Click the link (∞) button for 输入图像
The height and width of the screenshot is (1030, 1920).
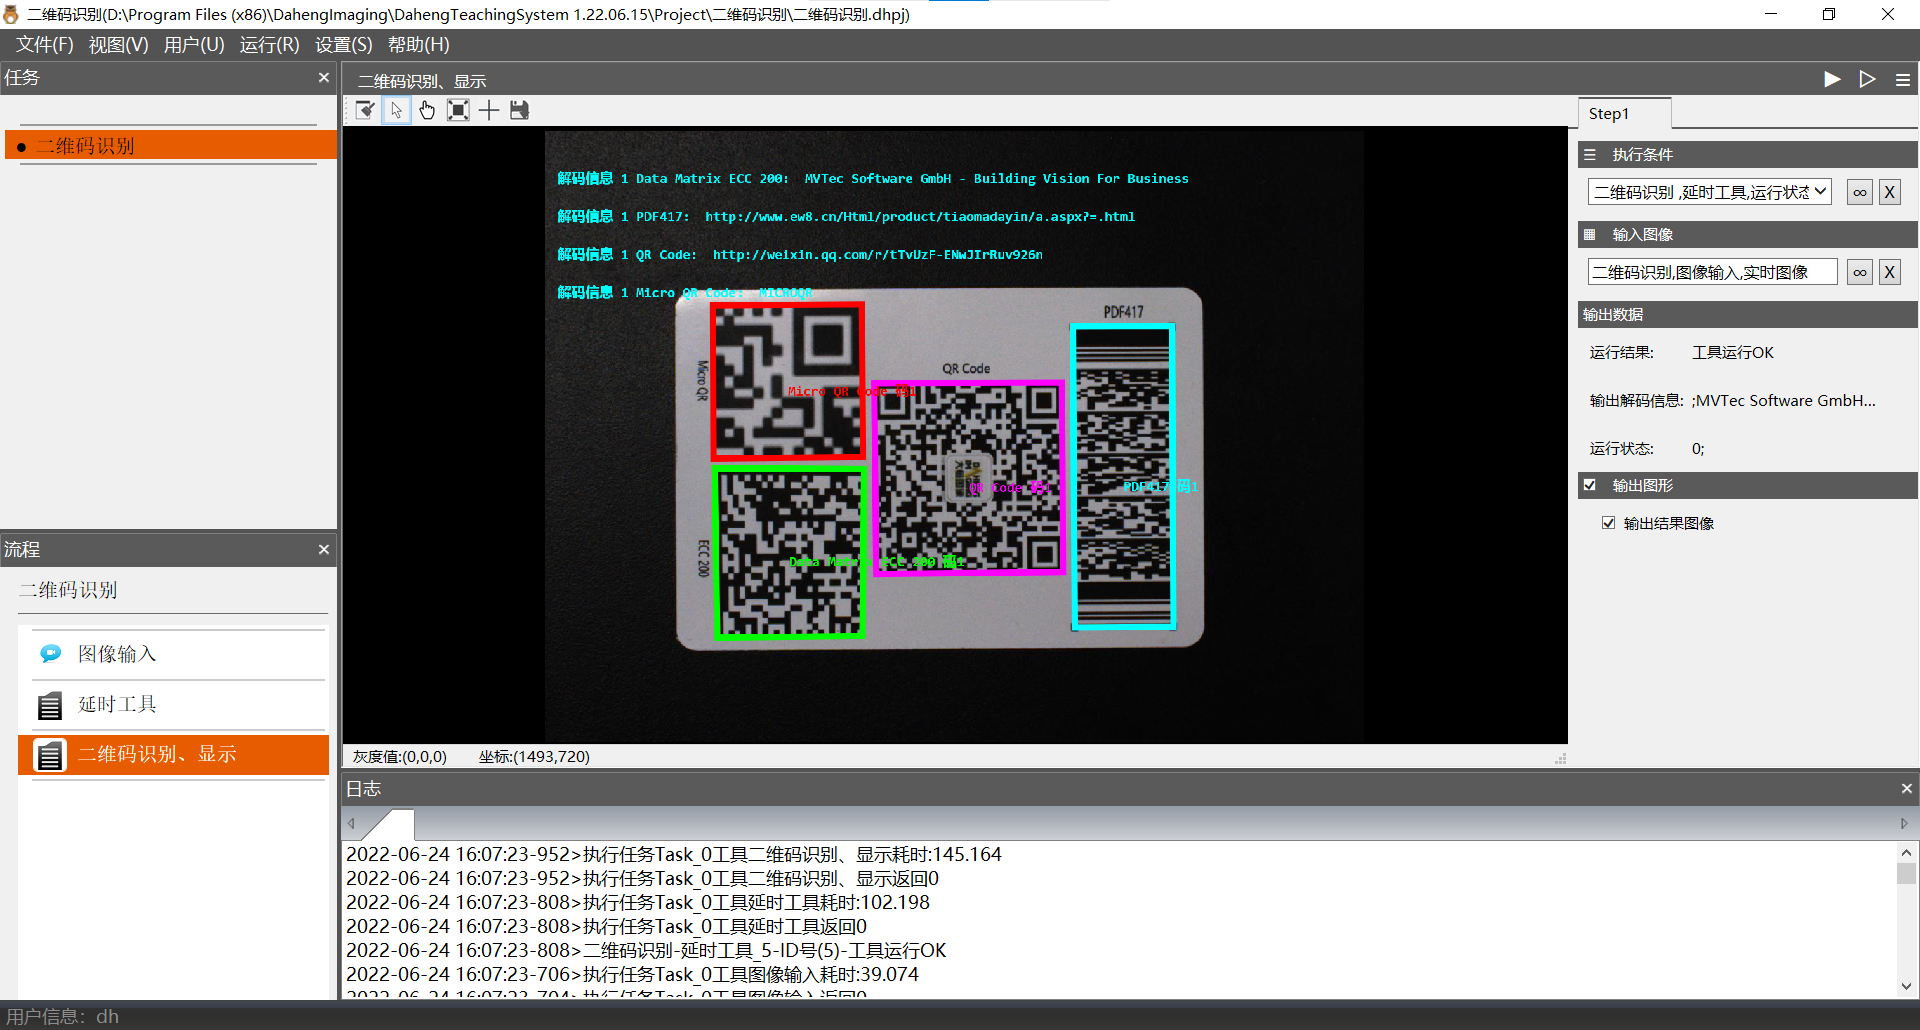click(x=1860, y=272)
